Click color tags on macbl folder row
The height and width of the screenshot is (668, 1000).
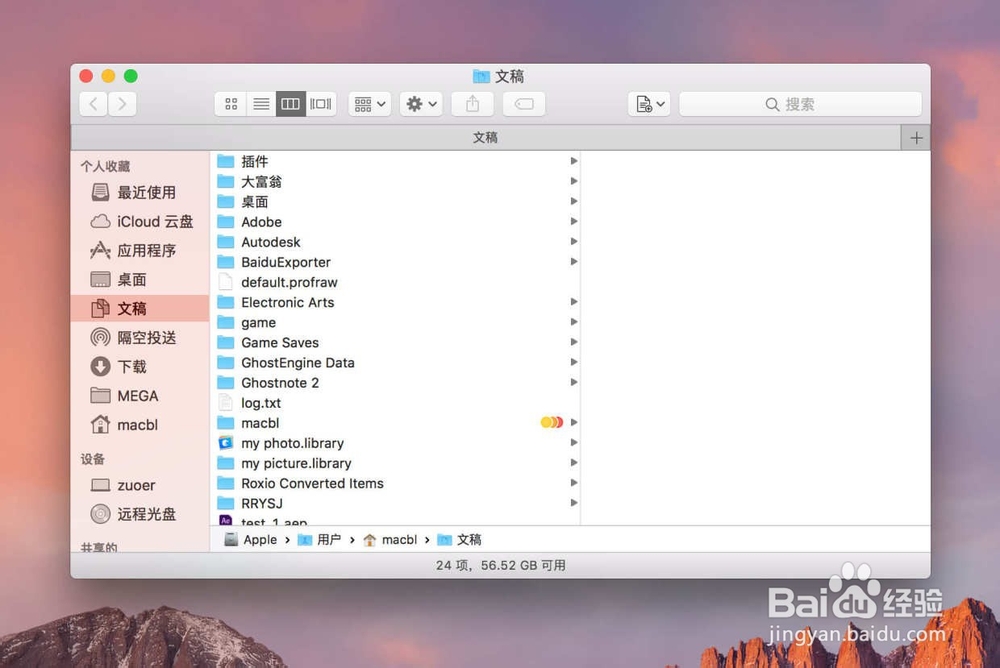coord(552,422)
